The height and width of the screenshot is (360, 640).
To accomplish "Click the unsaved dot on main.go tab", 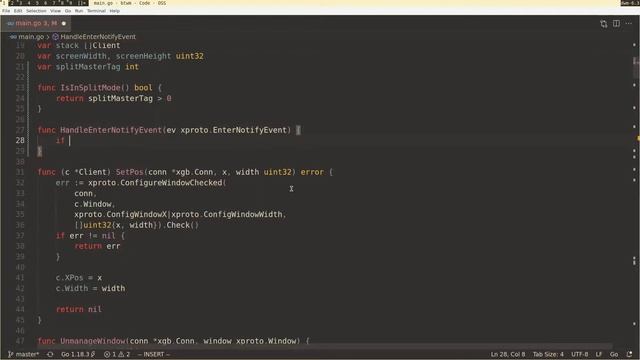I will click(x=64, y=24).
